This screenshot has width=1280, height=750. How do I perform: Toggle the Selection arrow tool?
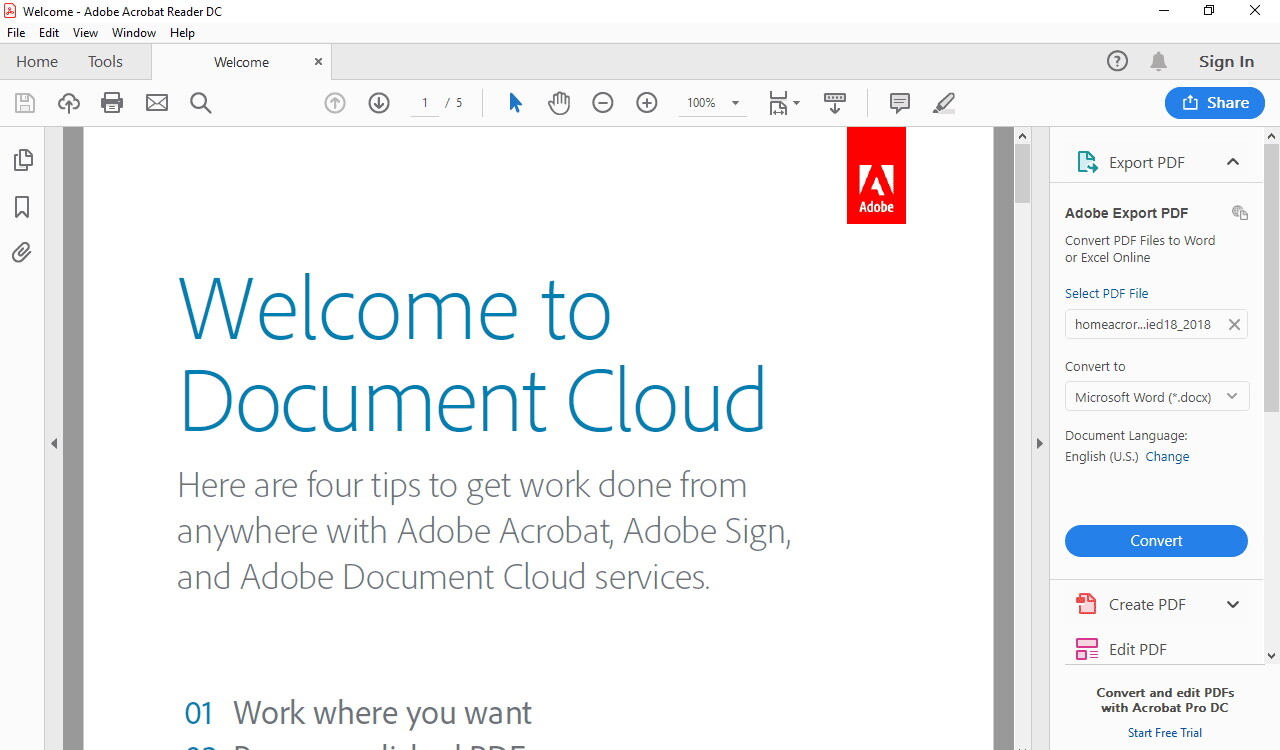coord(514,102)
